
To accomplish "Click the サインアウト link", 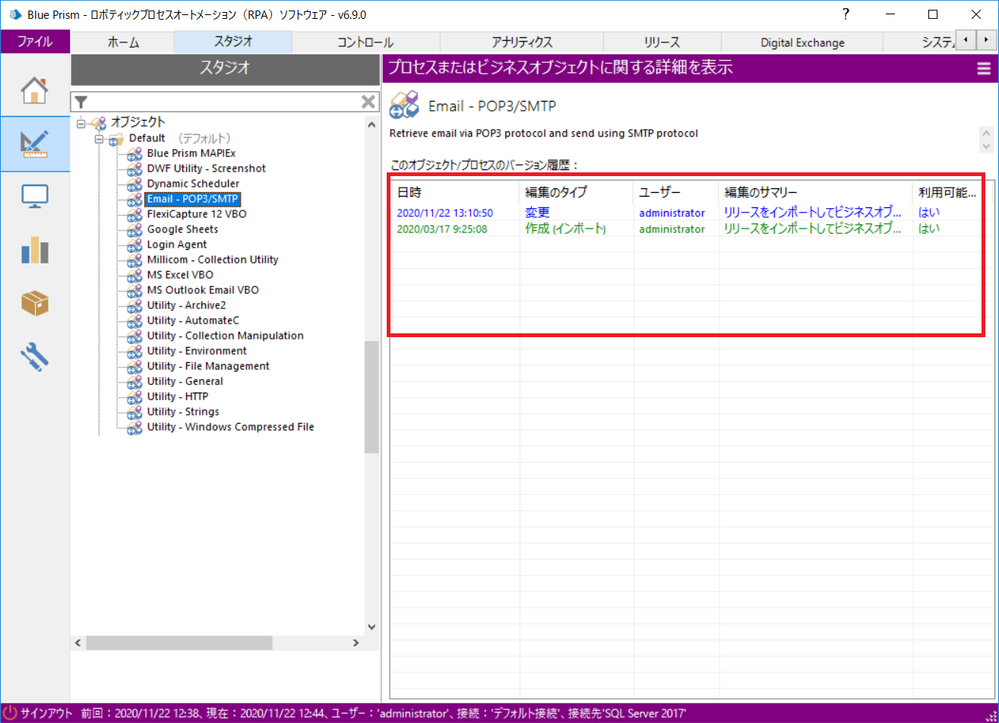I will (46, 713).
